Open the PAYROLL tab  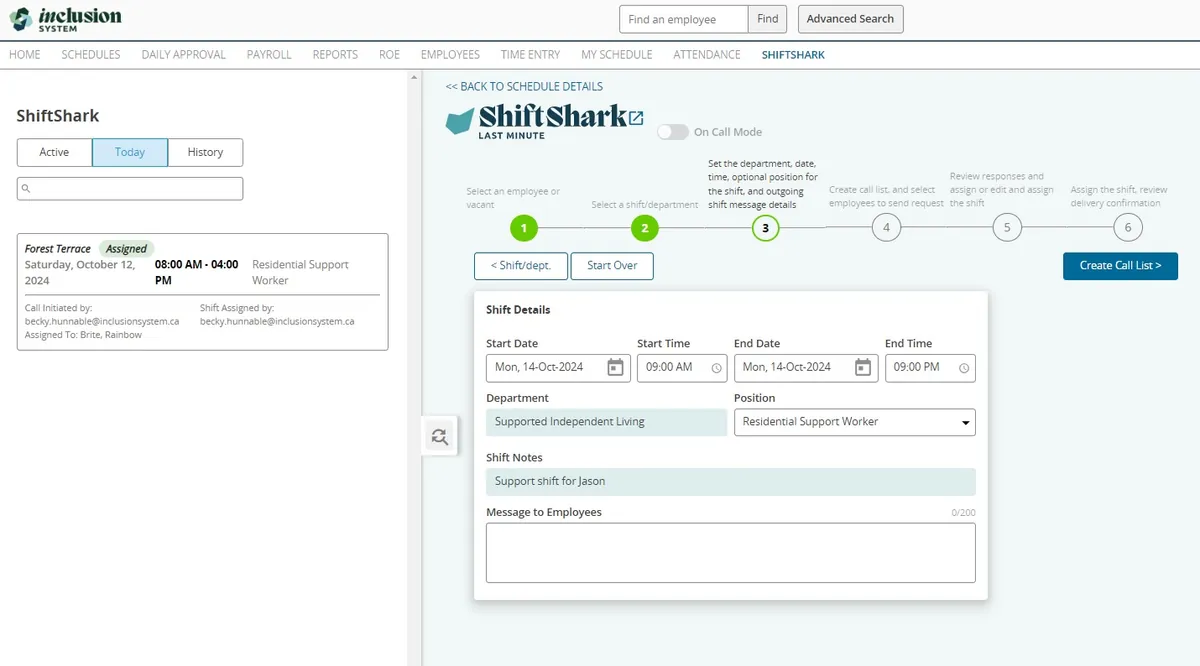coord(268,55)
